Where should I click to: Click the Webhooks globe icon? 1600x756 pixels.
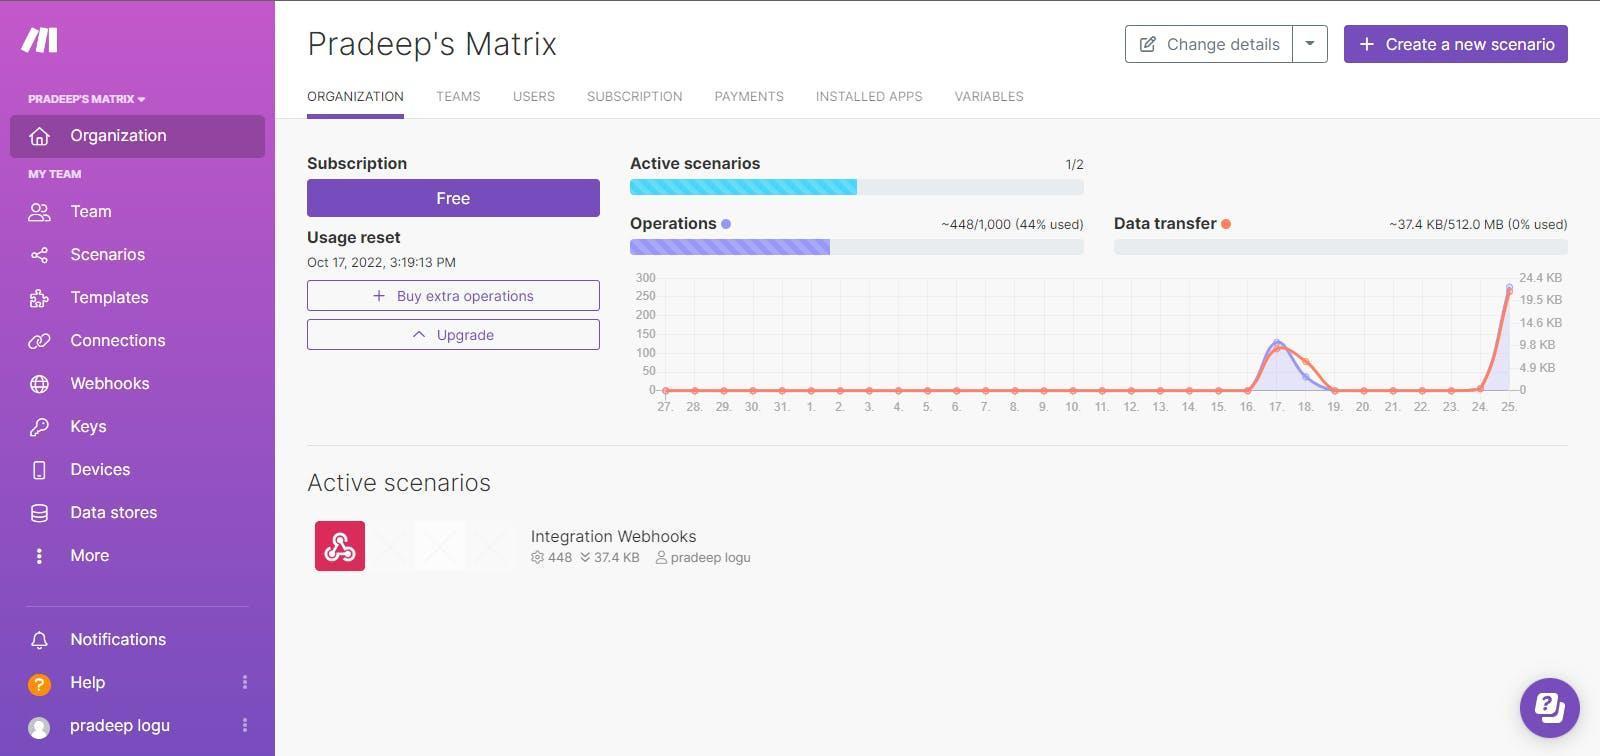(x=39, y=384)
